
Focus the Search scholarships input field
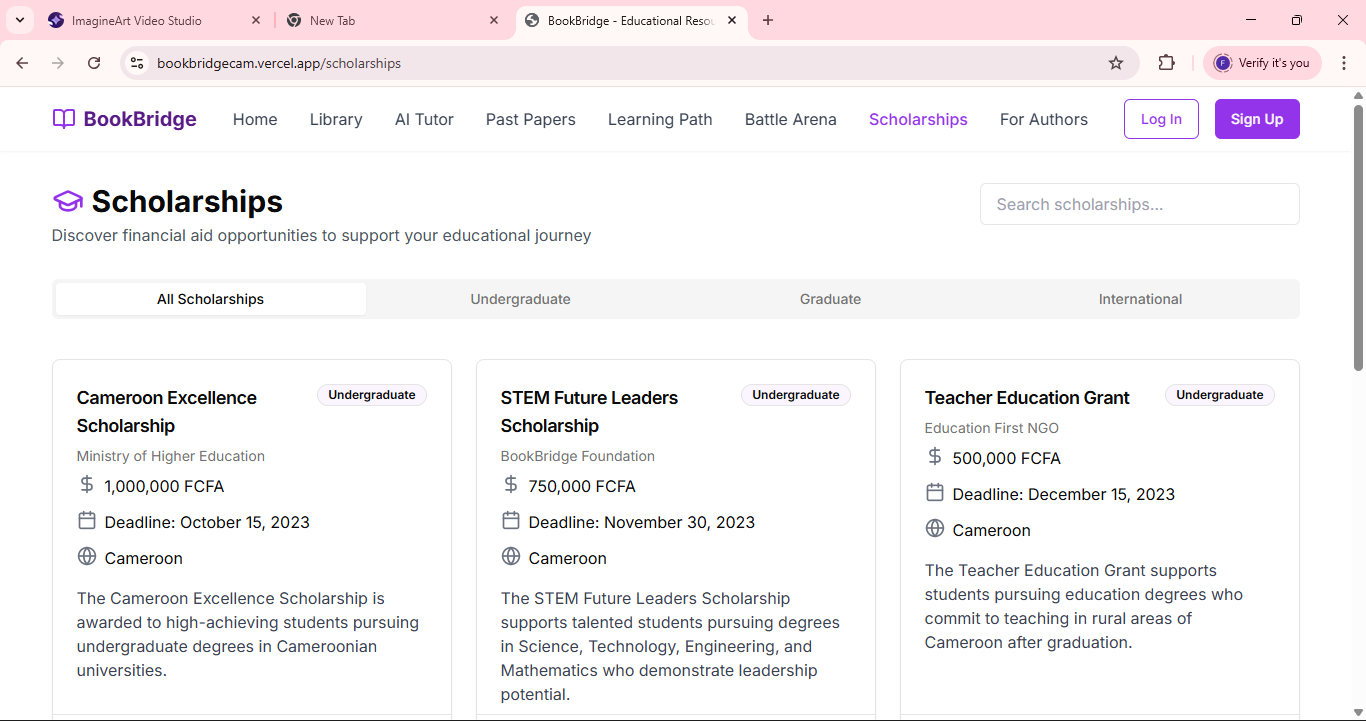point(1139,204)
